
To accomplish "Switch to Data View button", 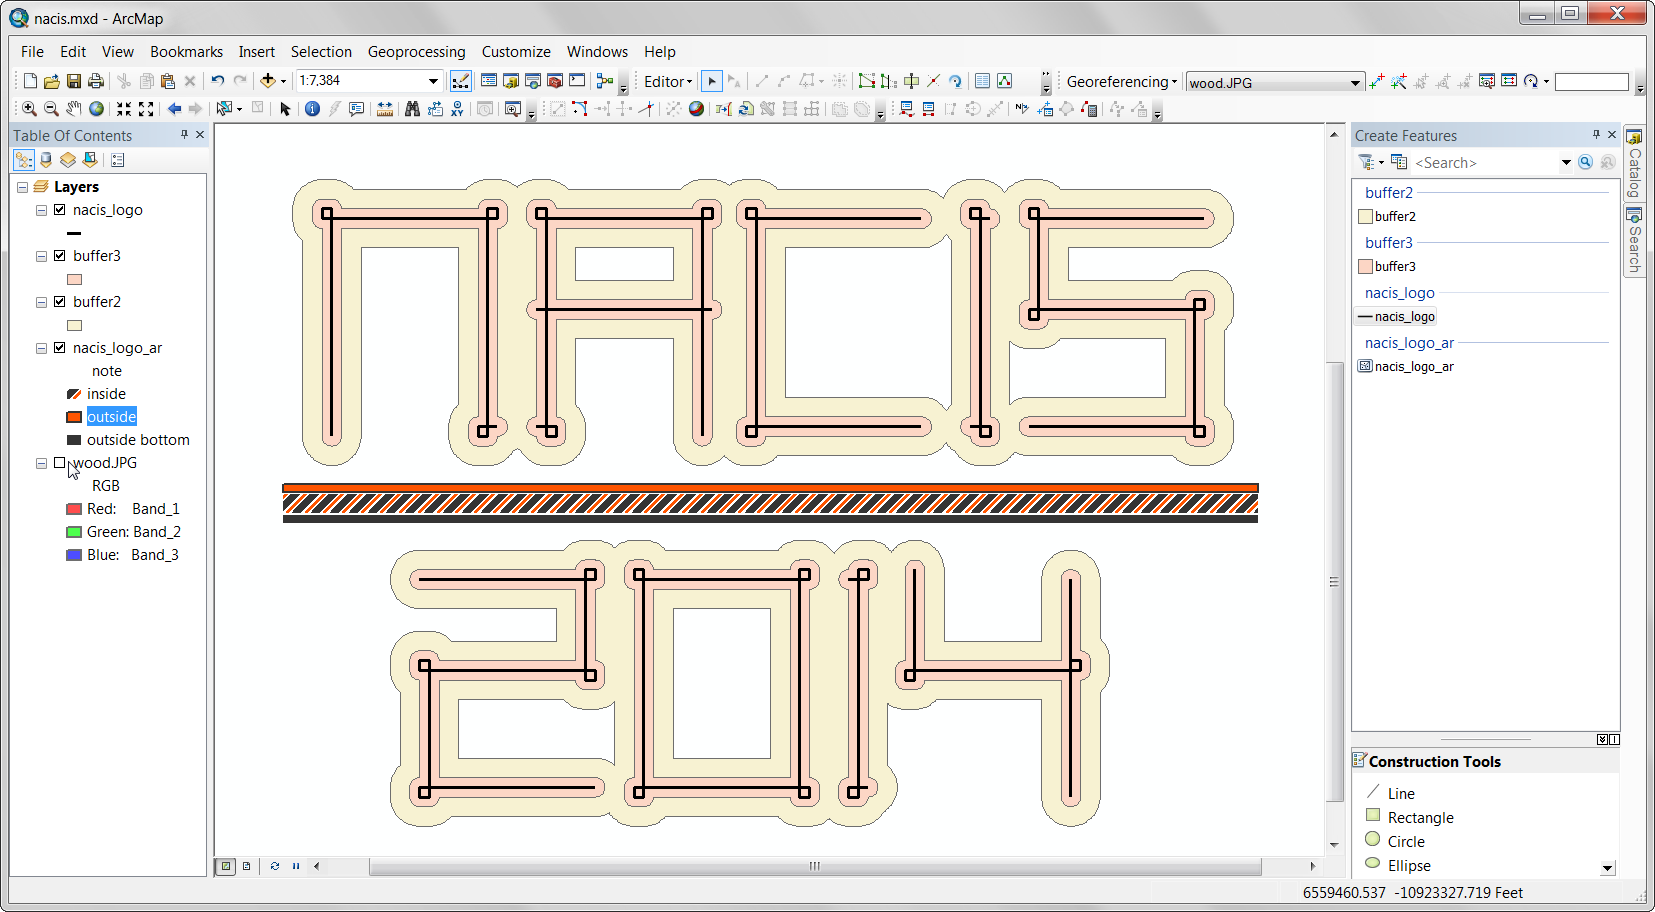I will click(226, 866).
